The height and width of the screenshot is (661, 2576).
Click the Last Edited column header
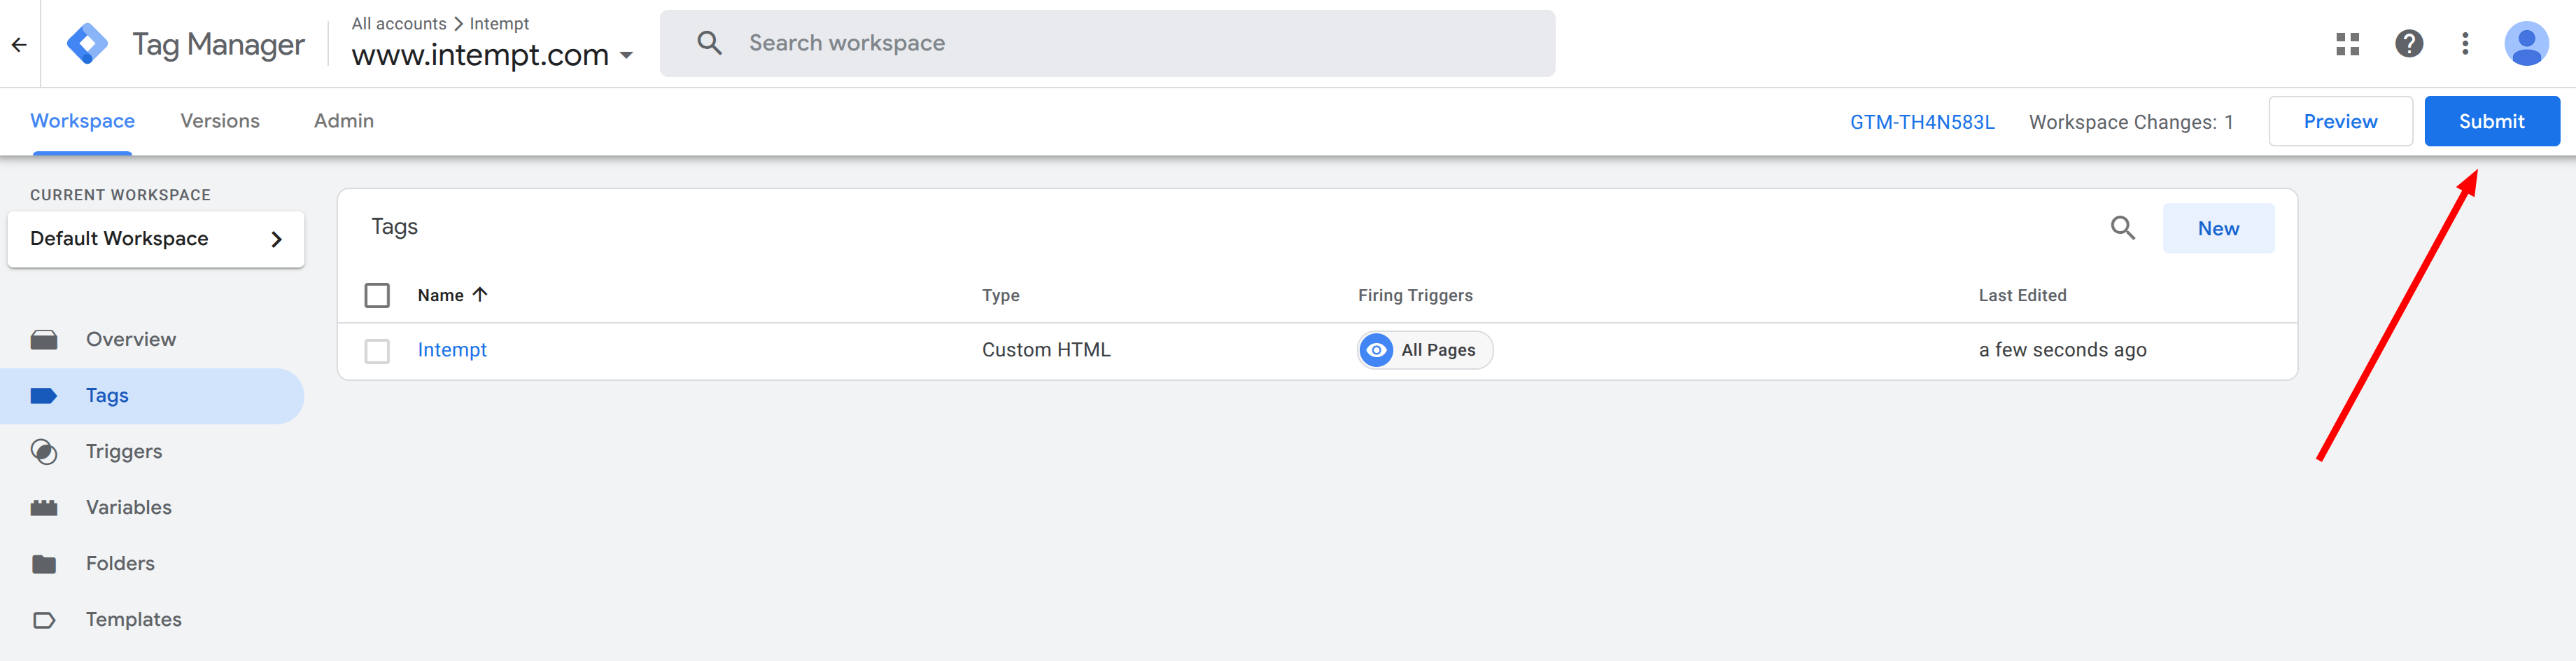point(2022,295)
